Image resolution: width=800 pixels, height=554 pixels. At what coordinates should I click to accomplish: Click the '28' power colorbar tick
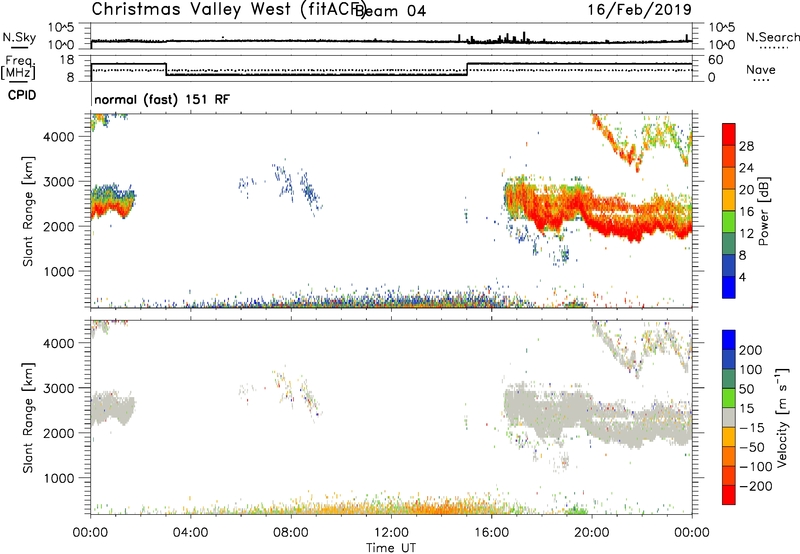point(746,146)
